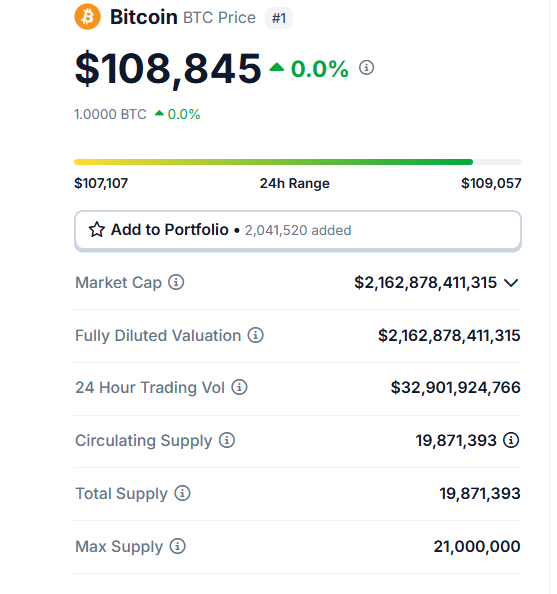Show Market Cap info tooltip icon
This screenshot has width=557, height=594.
click(x=176, y=282)
